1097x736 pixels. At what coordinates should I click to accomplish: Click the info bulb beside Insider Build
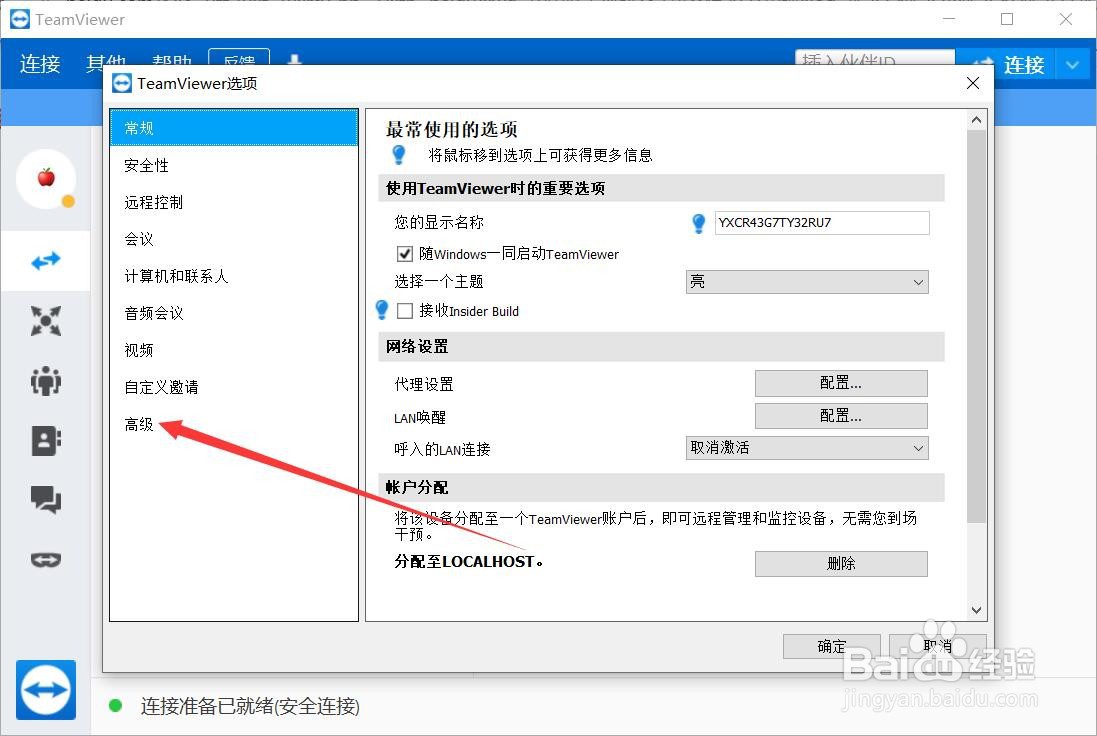point(381,310)
